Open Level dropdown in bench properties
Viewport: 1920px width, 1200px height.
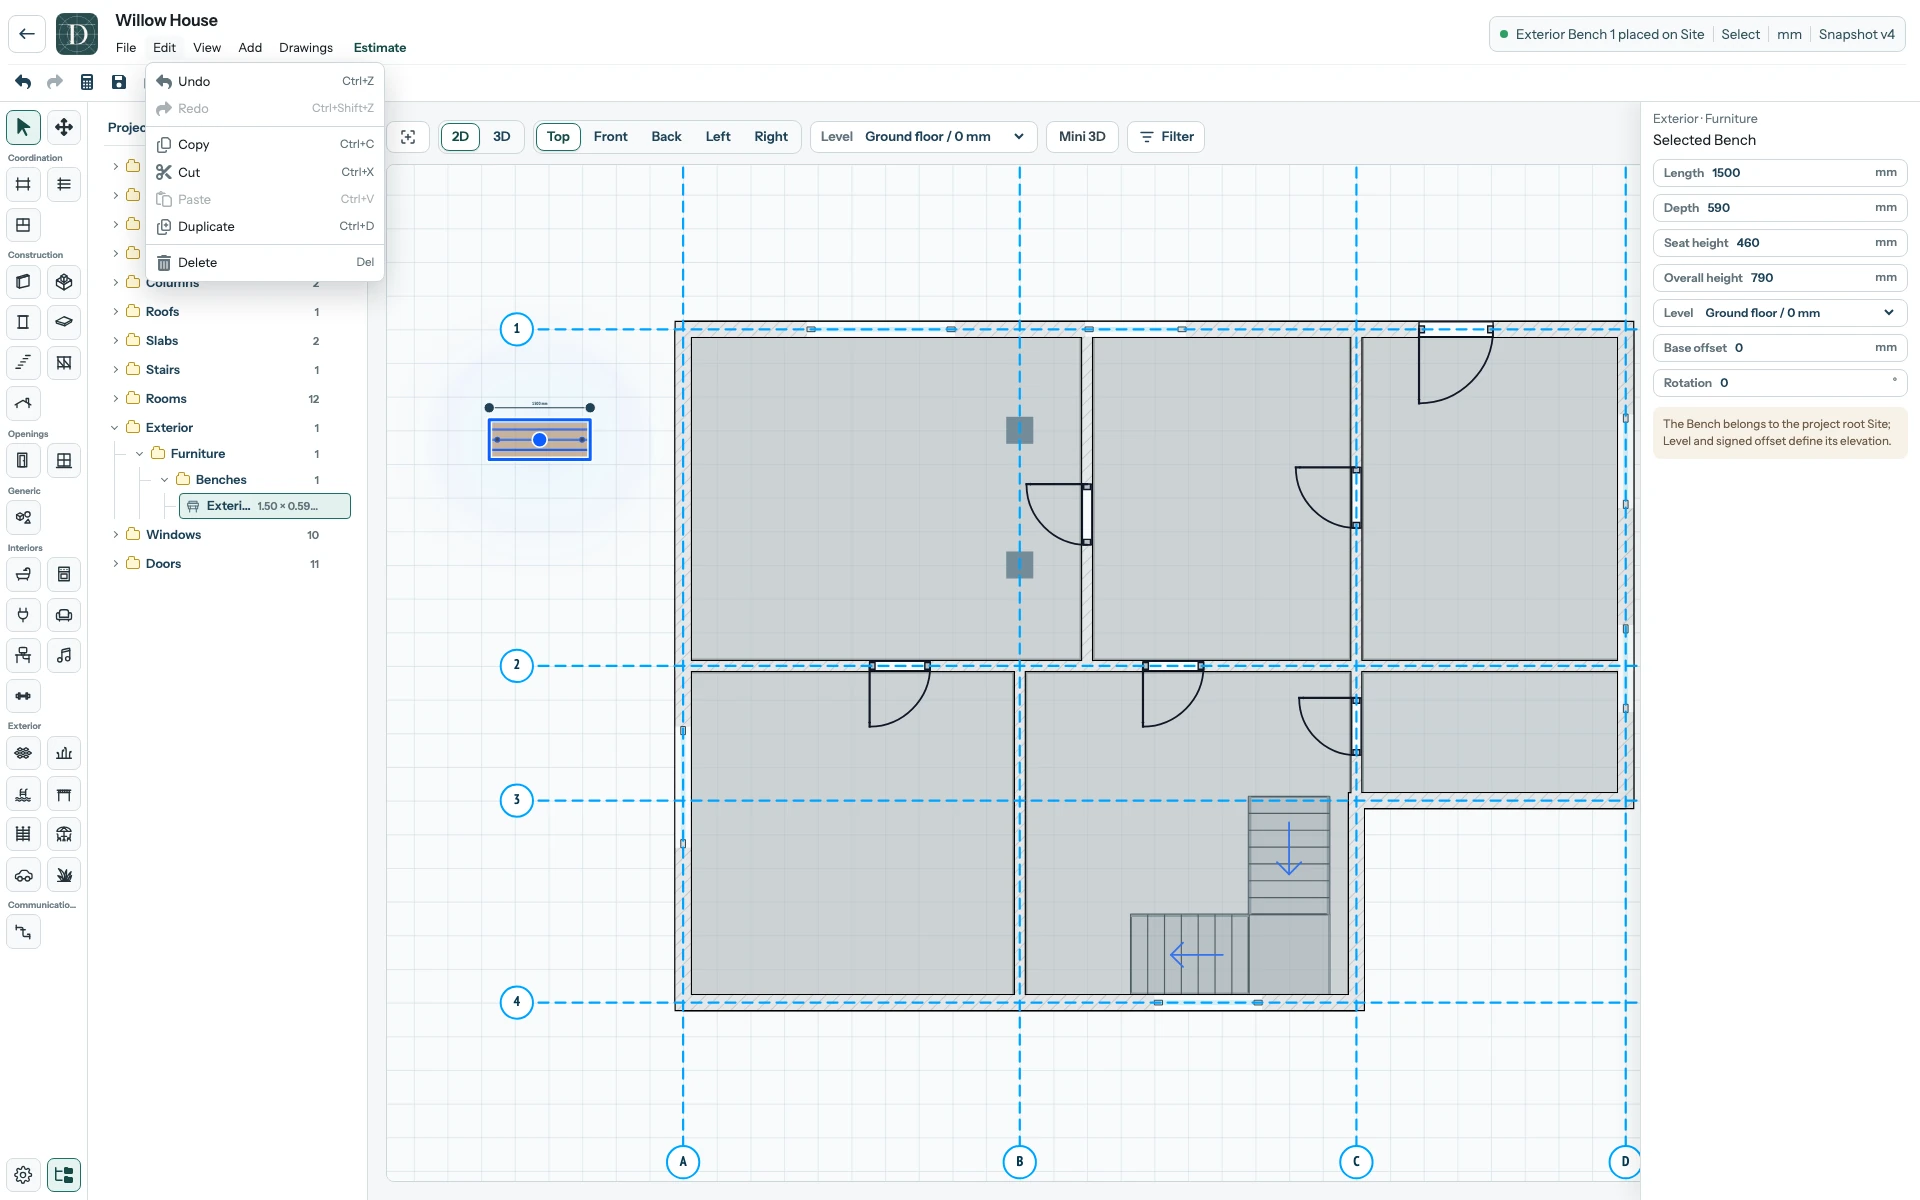[x=1780, y=313]
